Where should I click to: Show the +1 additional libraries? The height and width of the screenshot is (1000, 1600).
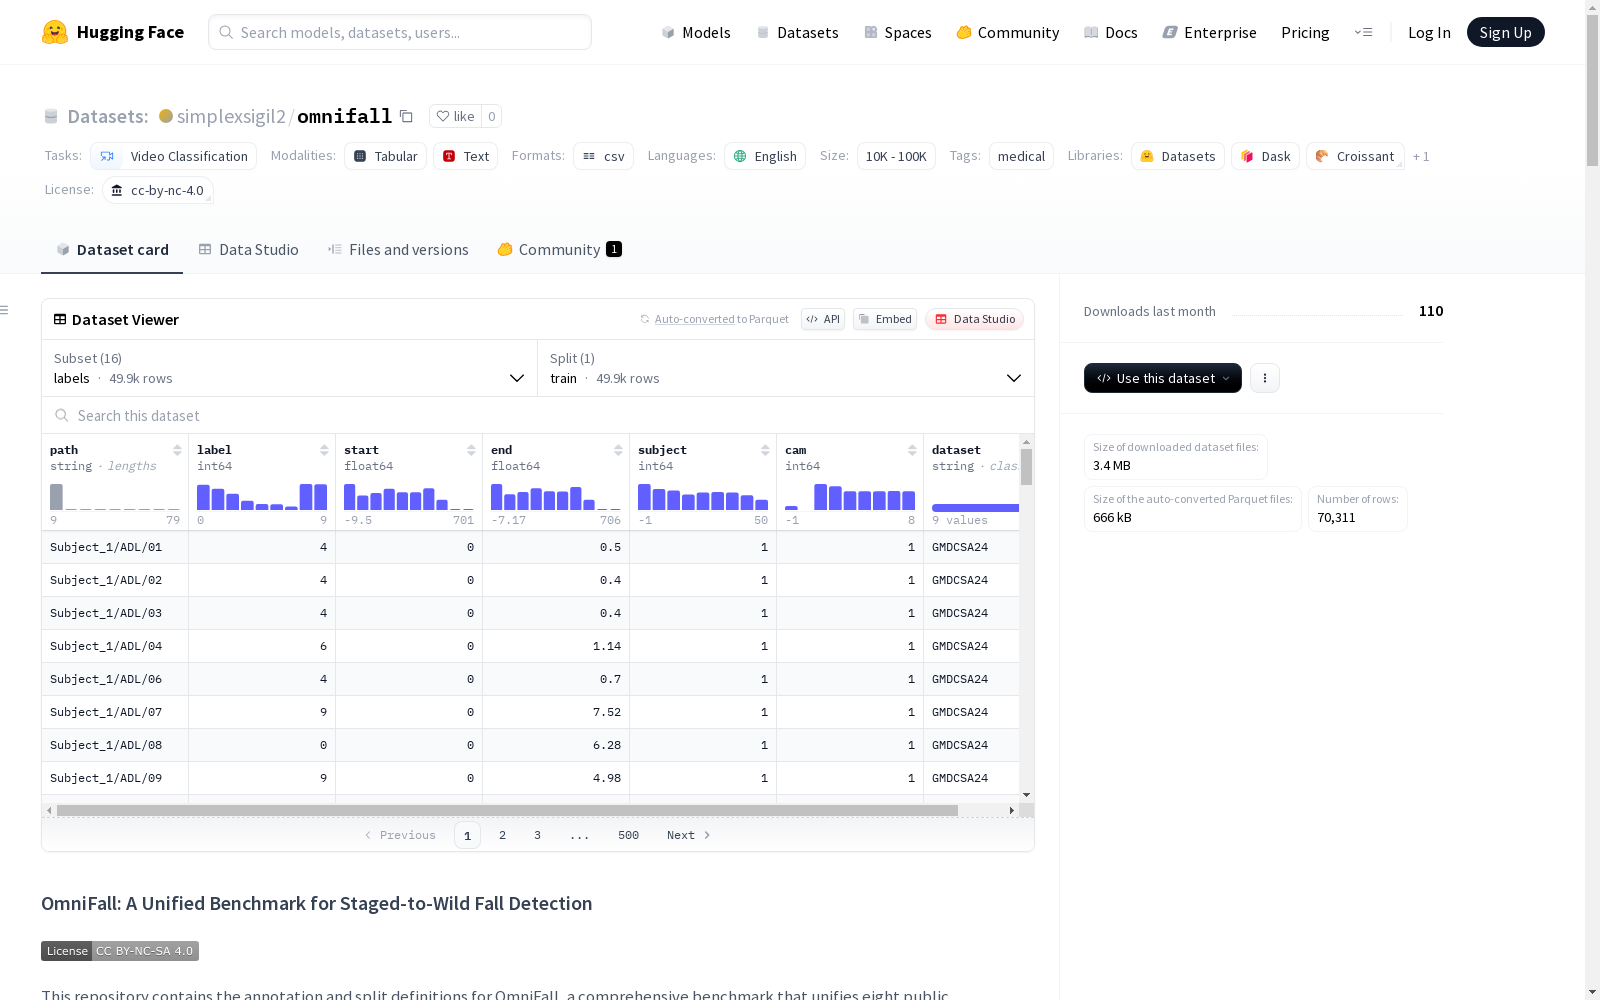[1421, 156]
